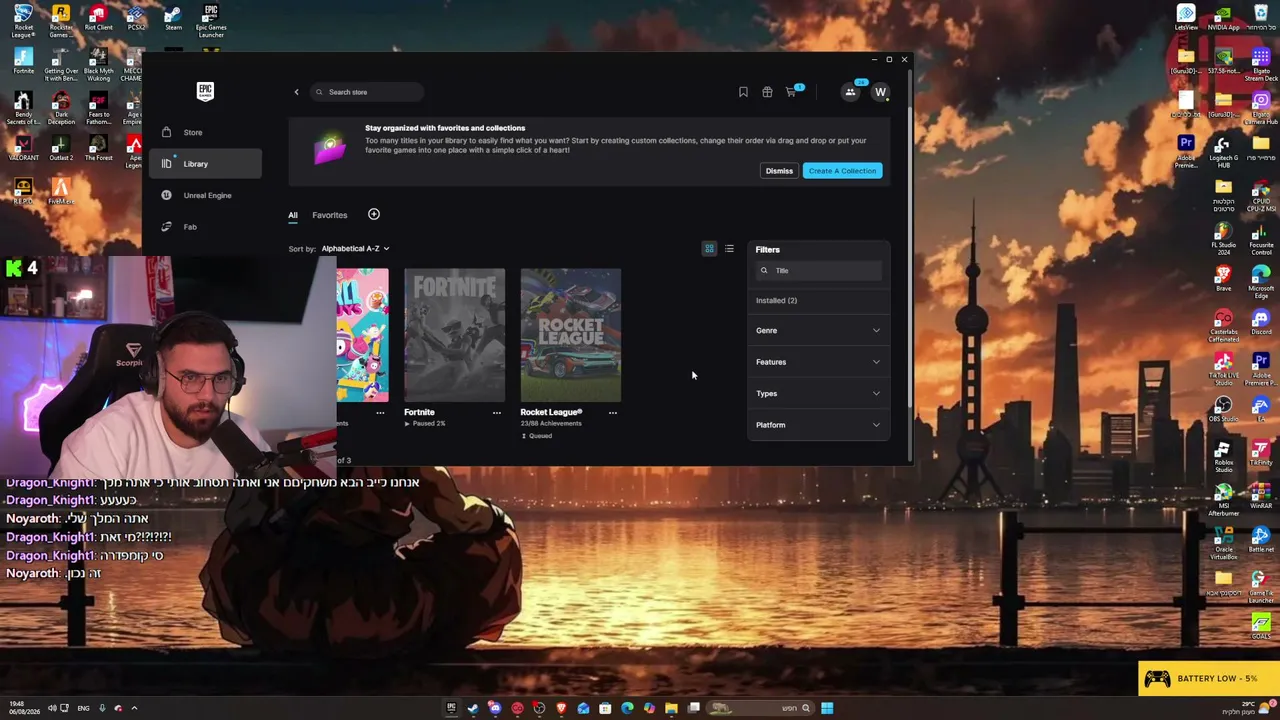Open the Dark Deception desktop shortcut
The image size is (1280, 720).
pyautogui.click(x=61, y=108)
